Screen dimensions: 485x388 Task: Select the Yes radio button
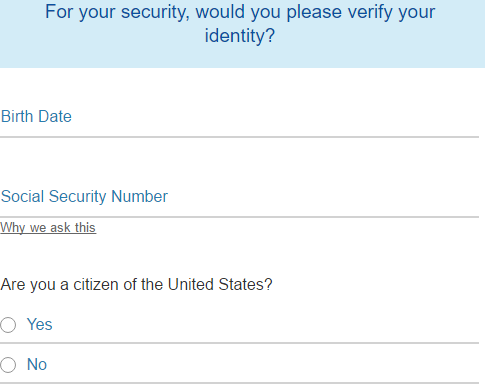[x=8, y=325]
